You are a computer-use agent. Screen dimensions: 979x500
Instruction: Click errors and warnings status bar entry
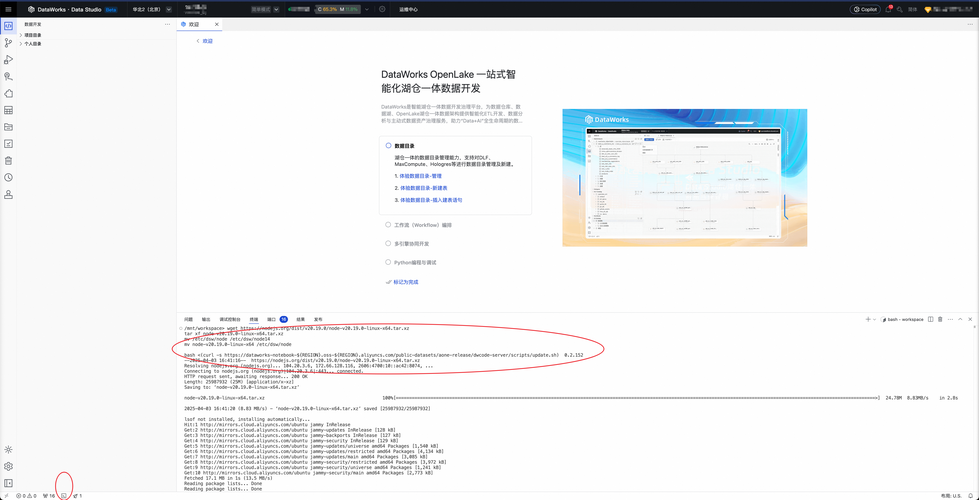(26, 496)
